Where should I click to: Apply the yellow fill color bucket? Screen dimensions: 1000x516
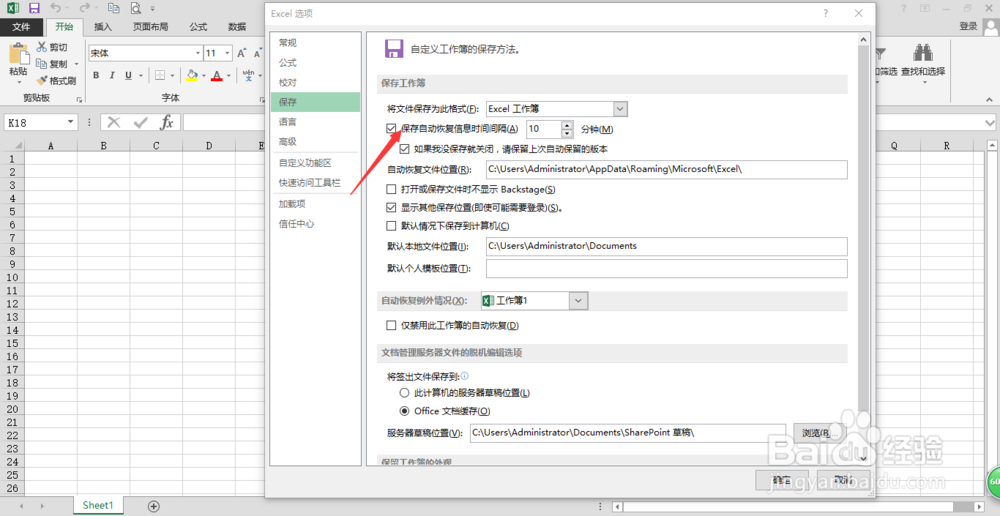[x=192, y=75]
